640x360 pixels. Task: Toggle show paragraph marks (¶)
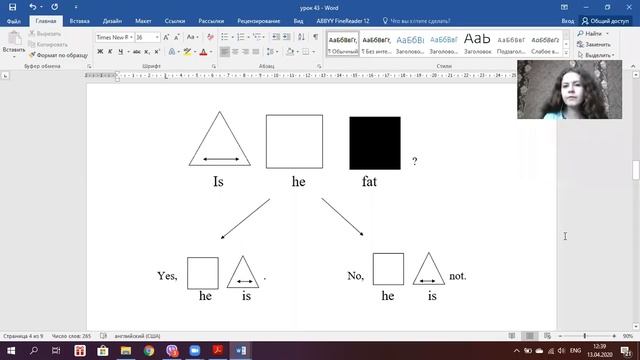coord(316,37)
